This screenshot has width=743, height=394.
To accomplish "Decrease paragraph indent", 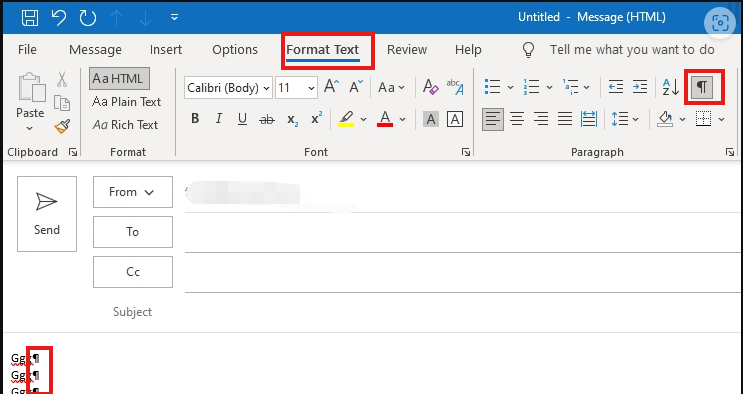I will [x=616, y=87].
